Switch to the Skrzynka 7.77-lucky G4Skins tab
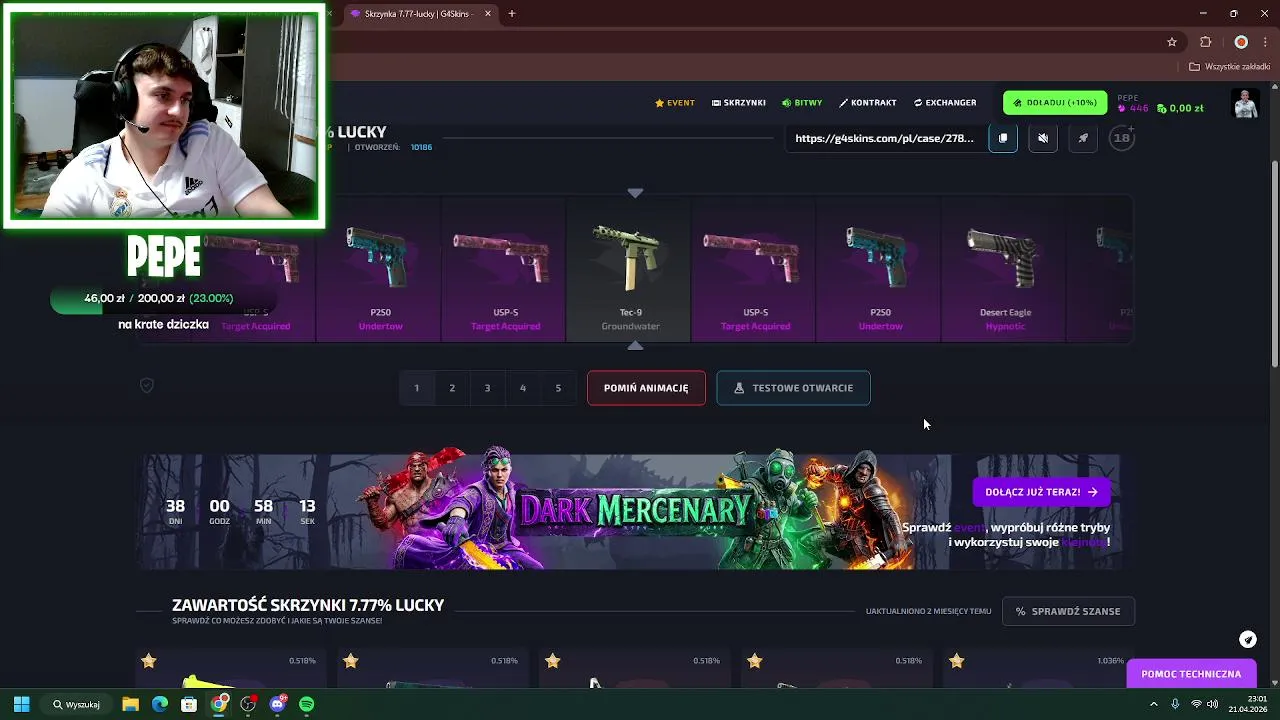 coord(420,14)
